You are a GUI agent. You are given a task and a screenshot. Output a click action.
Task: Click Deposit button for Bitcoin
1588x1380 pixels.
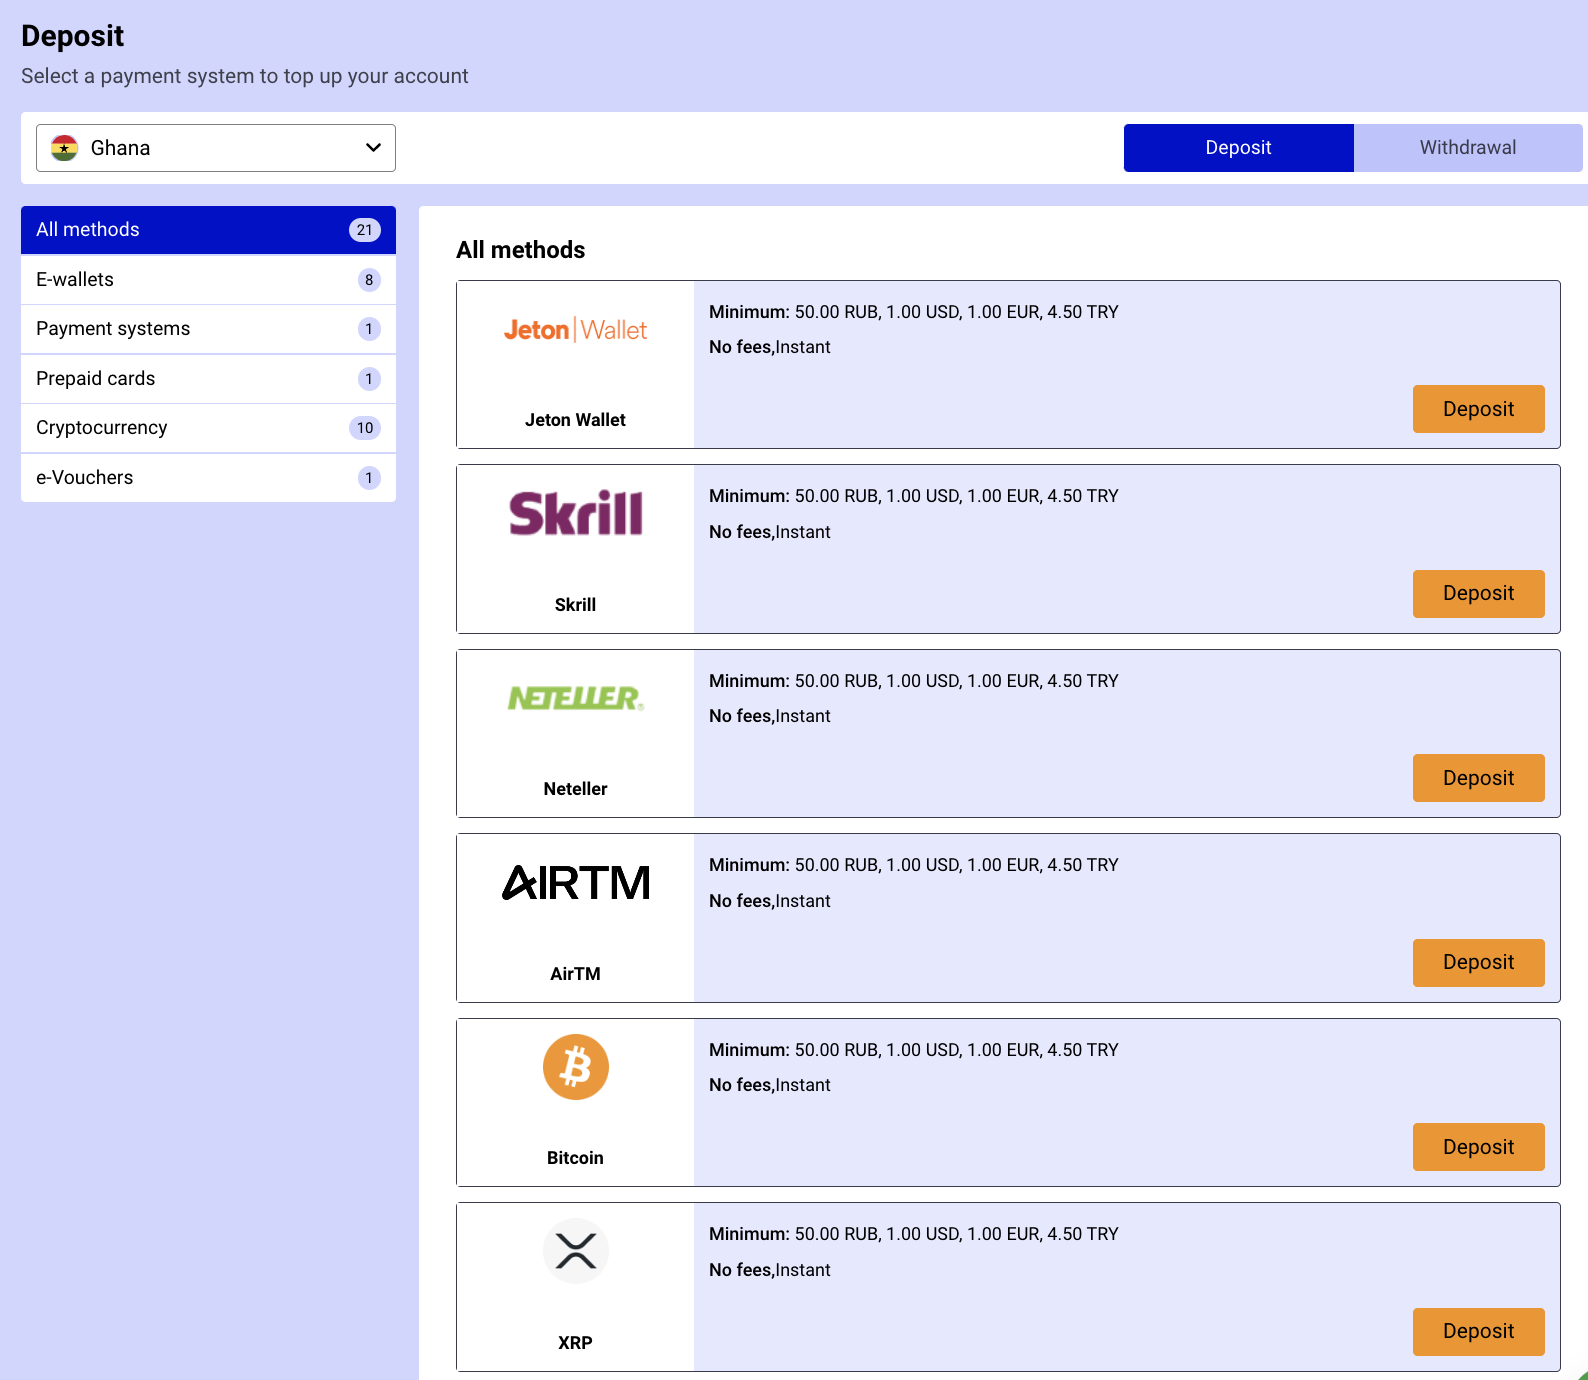1478,1147
